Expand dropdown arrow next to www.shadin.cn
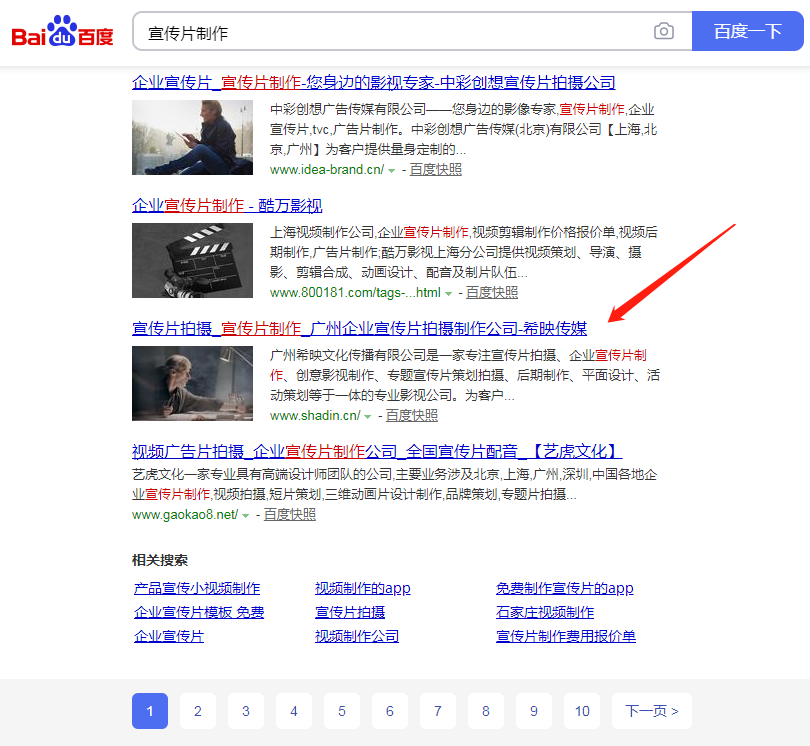The height and width of the screenshot is (746, 810). 367,416
